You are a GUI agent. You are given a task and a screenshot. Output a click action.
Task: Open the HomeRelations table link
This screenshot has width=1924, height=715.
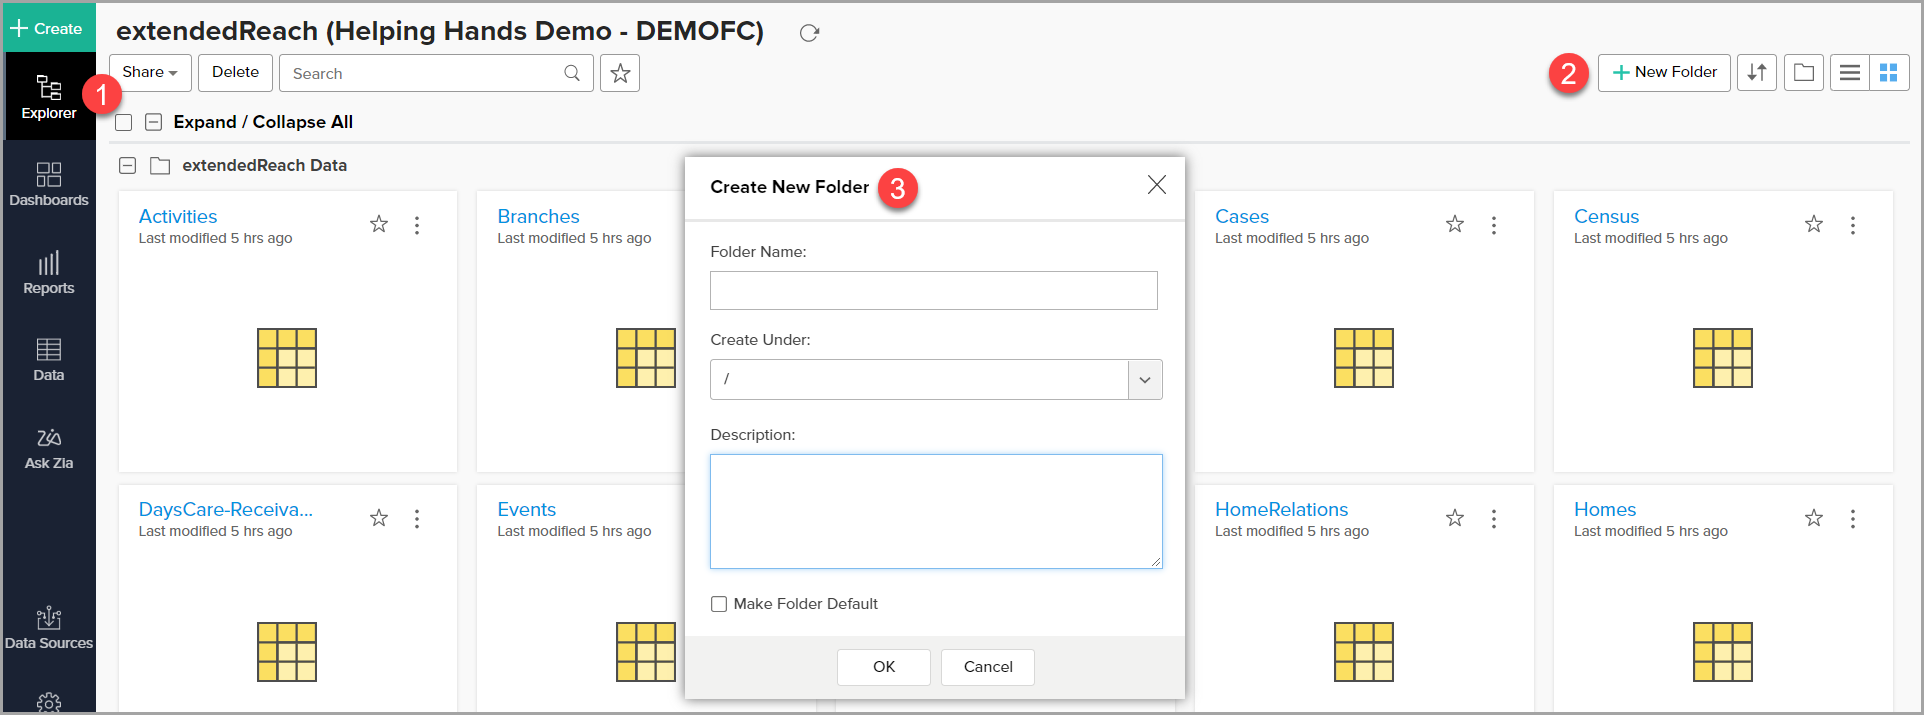tap(1281, 509)
